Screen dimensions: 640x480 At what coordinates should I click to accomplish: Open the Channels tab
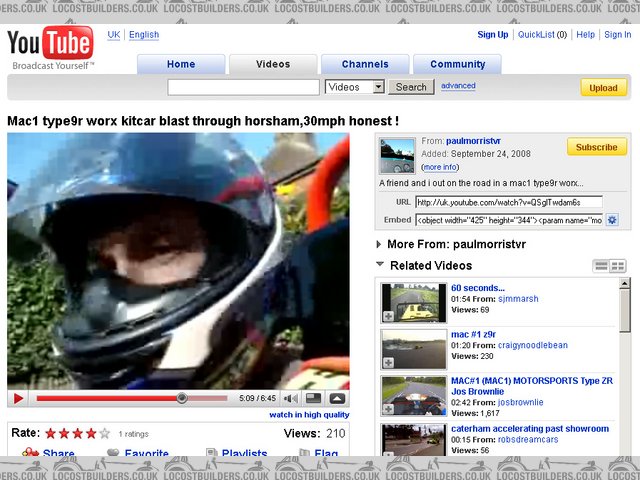click(365, 64)
